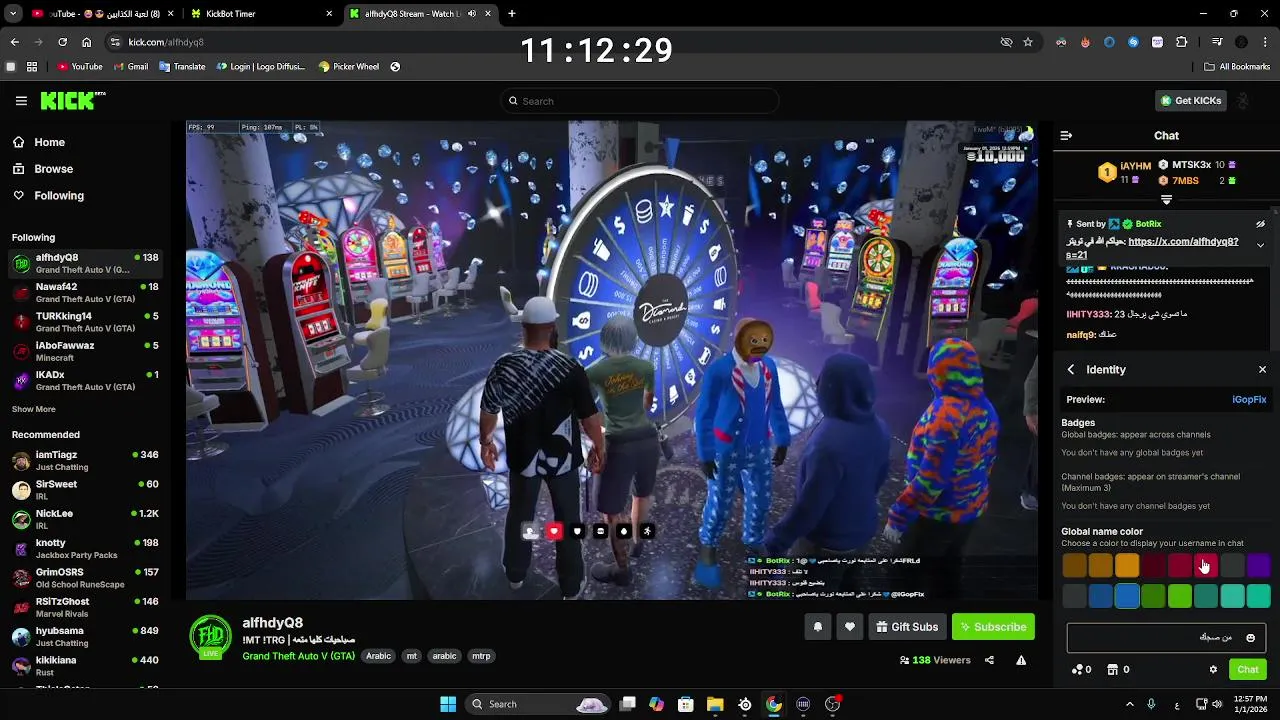Click the Gift Subs button

pyautogui.click(x=906, y=627)
